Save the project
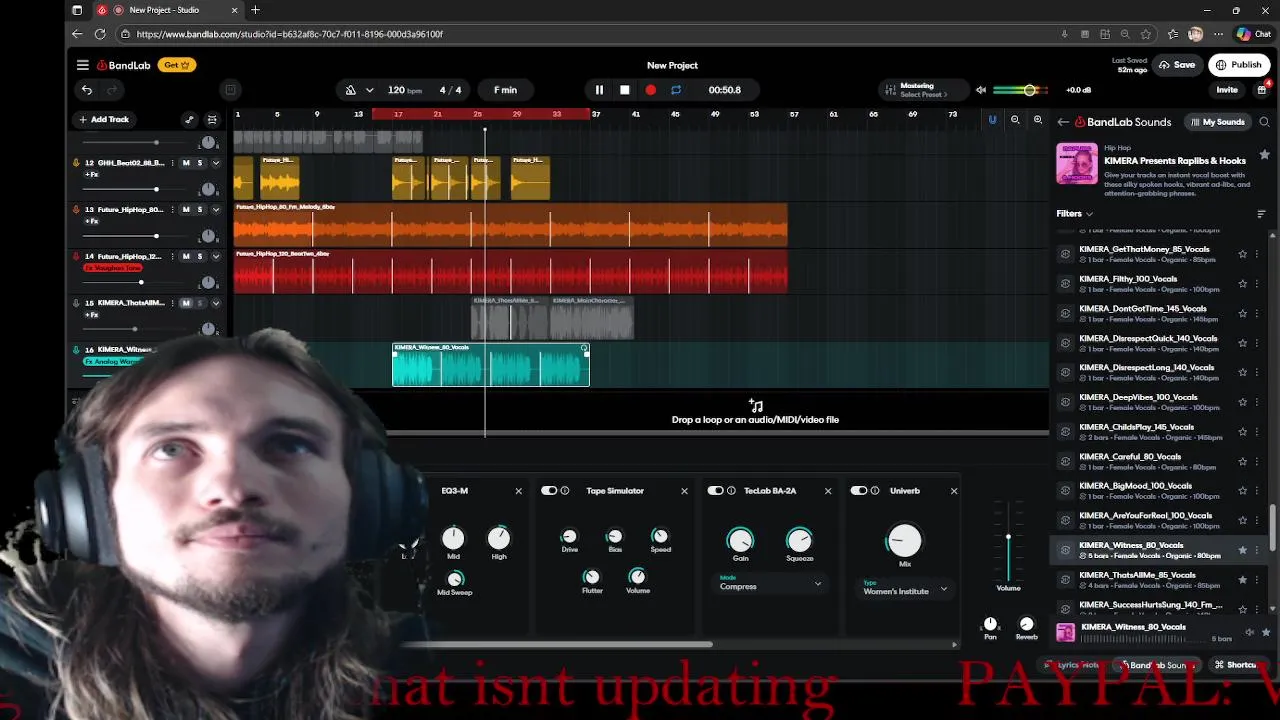 click(1177, 65)
